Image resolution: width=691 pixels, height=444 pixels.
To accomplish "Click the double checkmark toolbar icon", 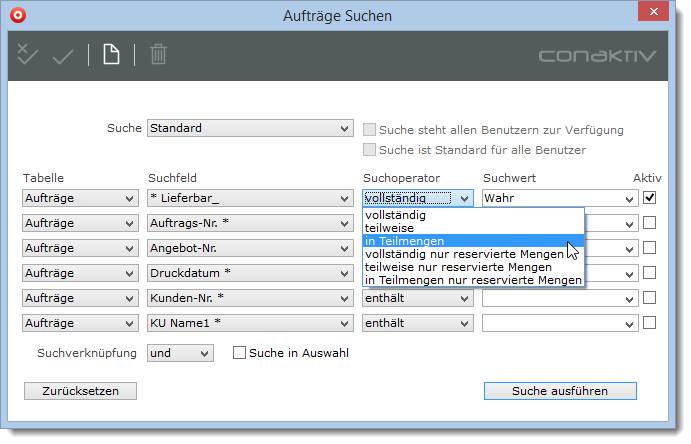I will pyautogui.click(x=27, y=55).
